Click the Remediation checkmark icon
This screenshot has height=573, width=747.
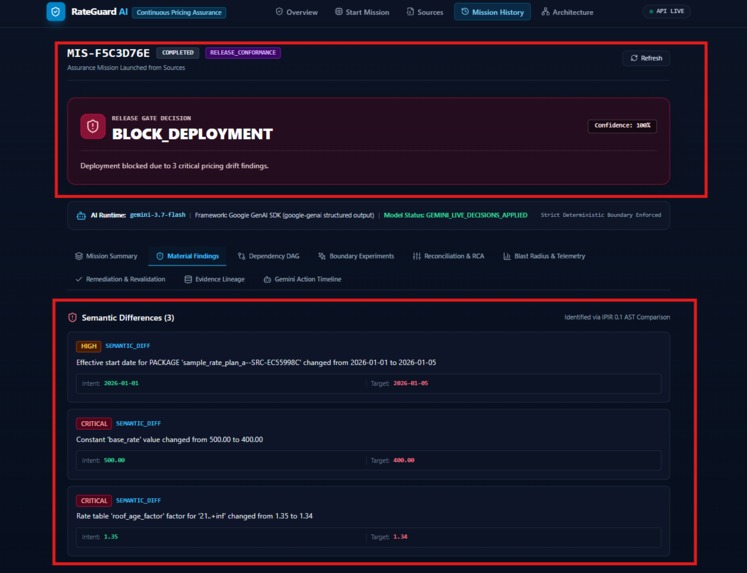(x=79, y=279)
